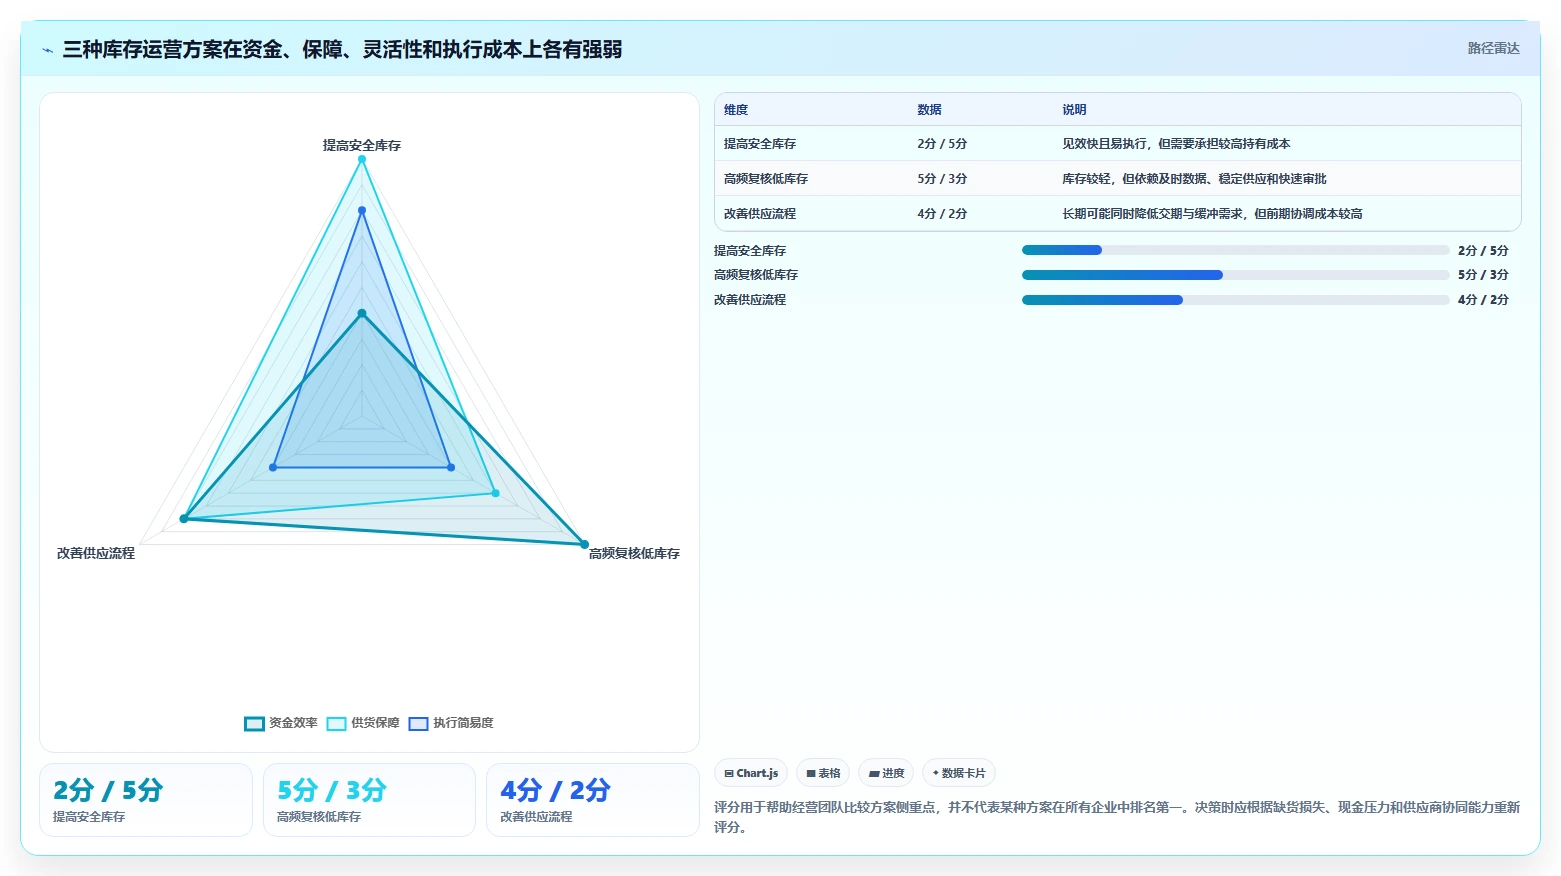Toggle the 供货保障 legend entry
The height and width of the screenshot is (876, 1561).
point(363,723)
